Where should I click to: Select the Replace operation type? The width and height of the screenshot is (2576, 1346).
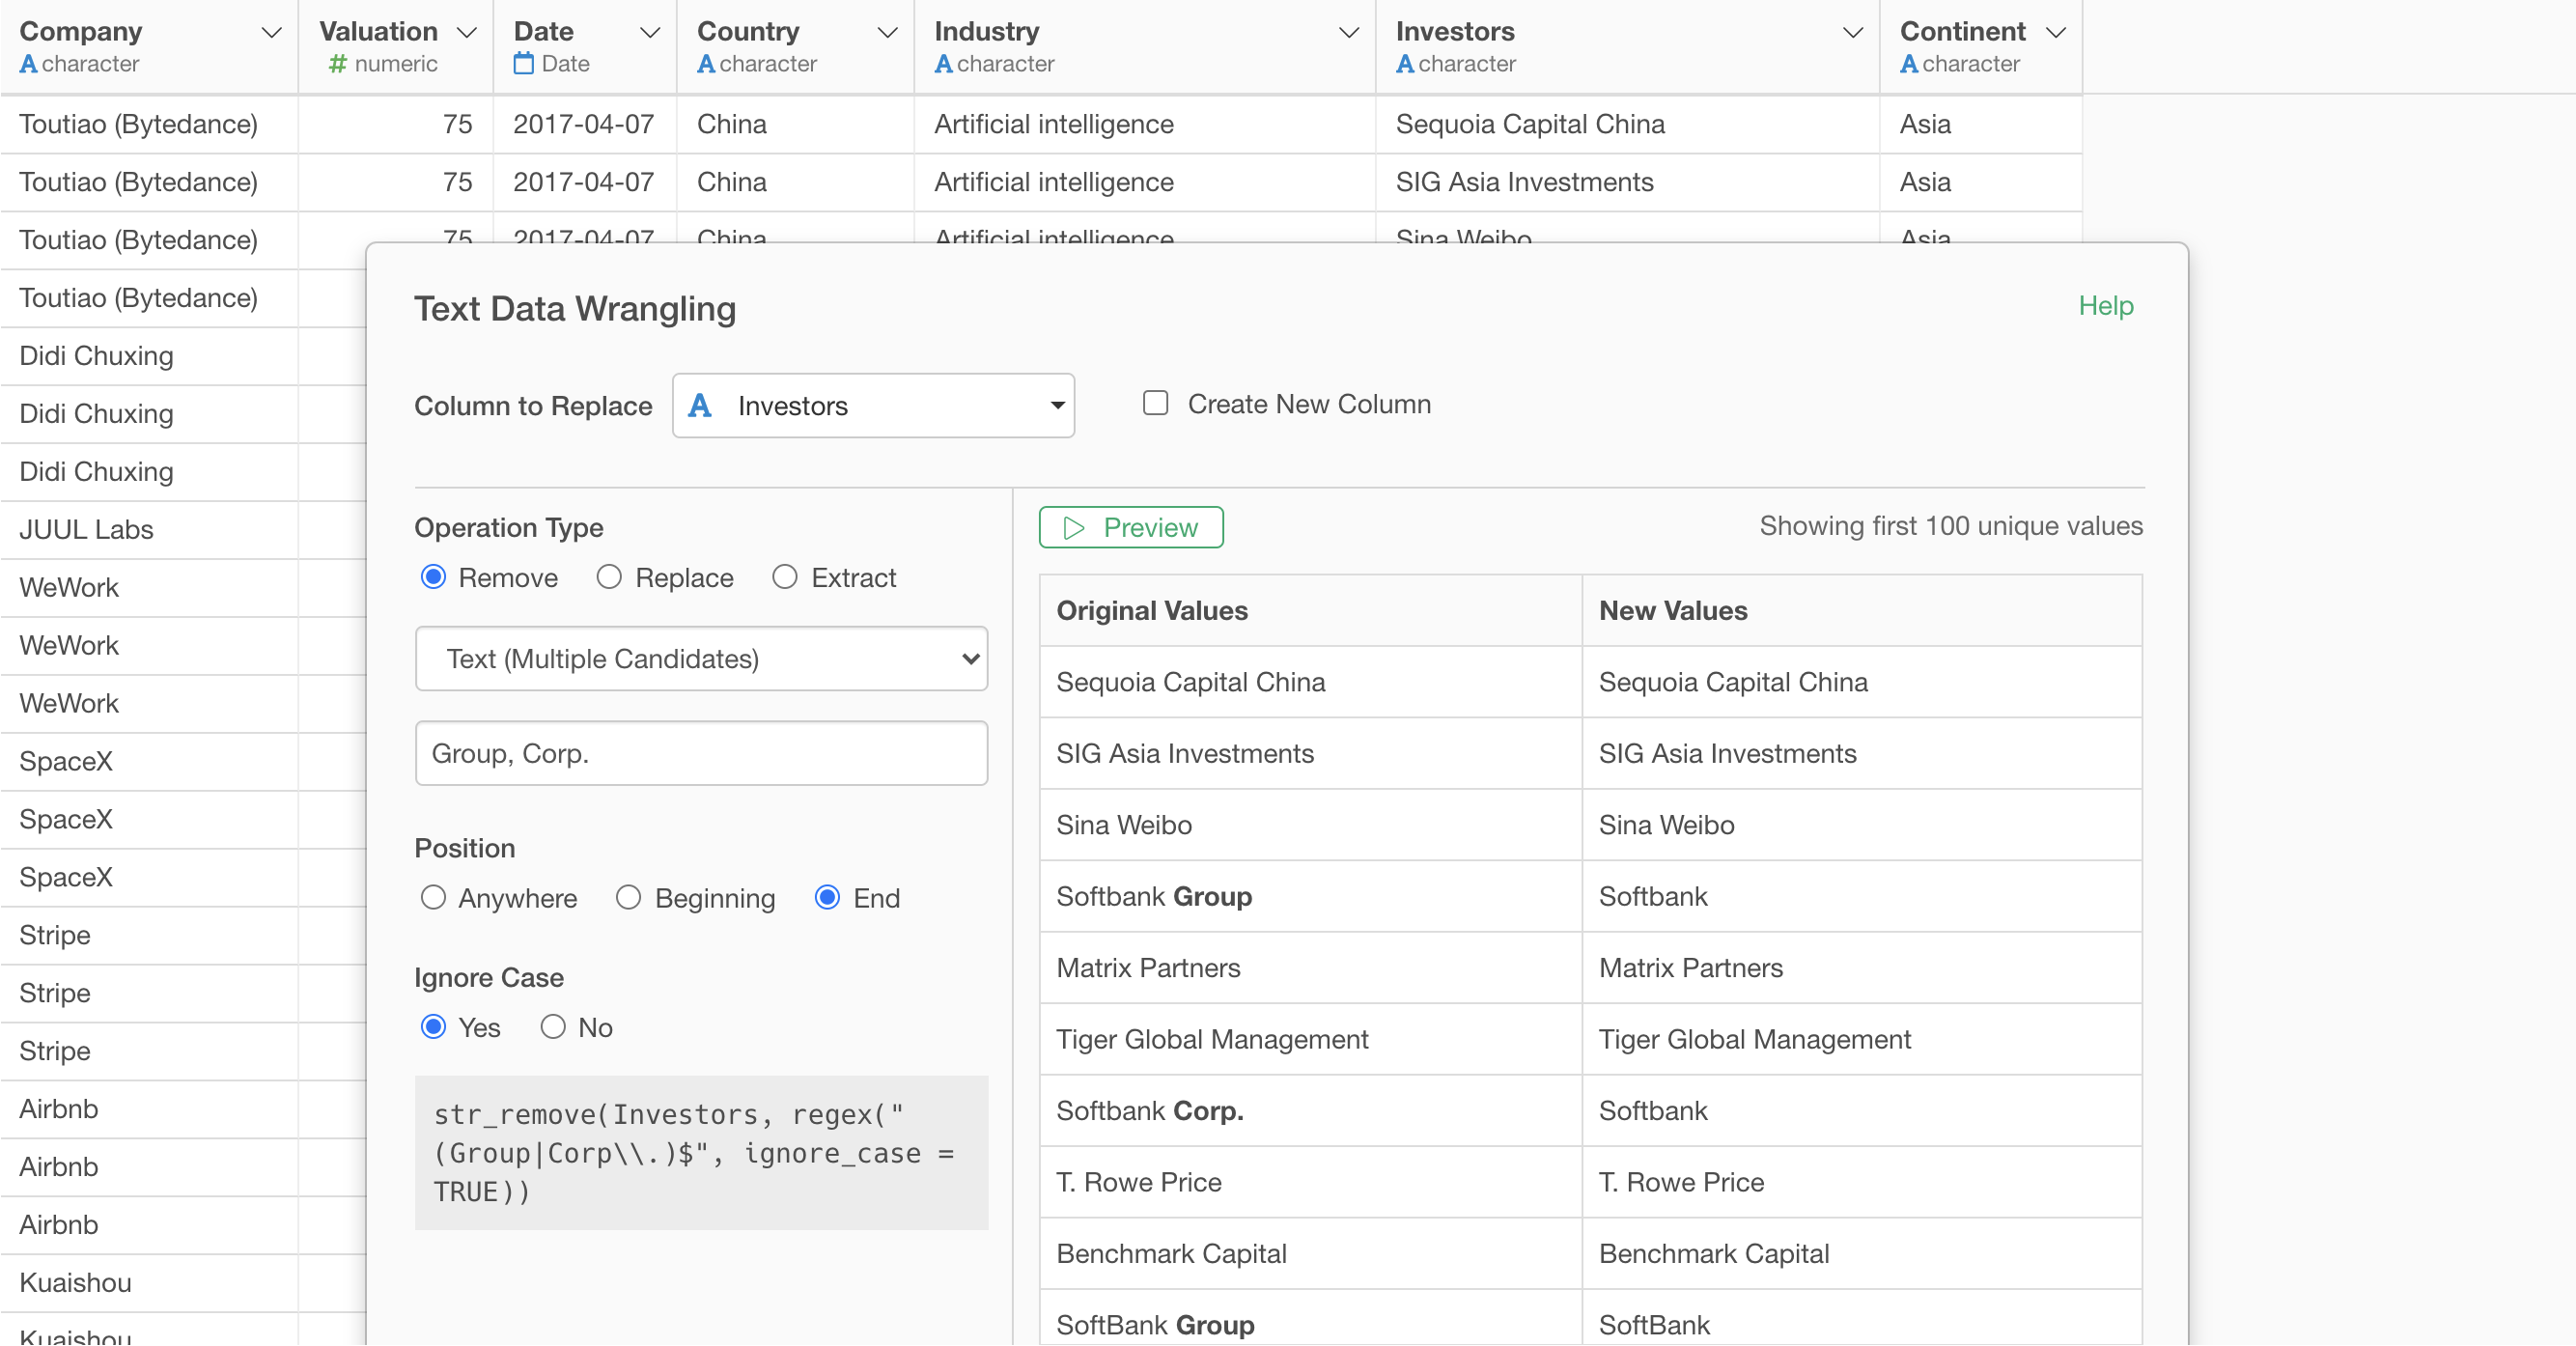(x=609, y=578)
